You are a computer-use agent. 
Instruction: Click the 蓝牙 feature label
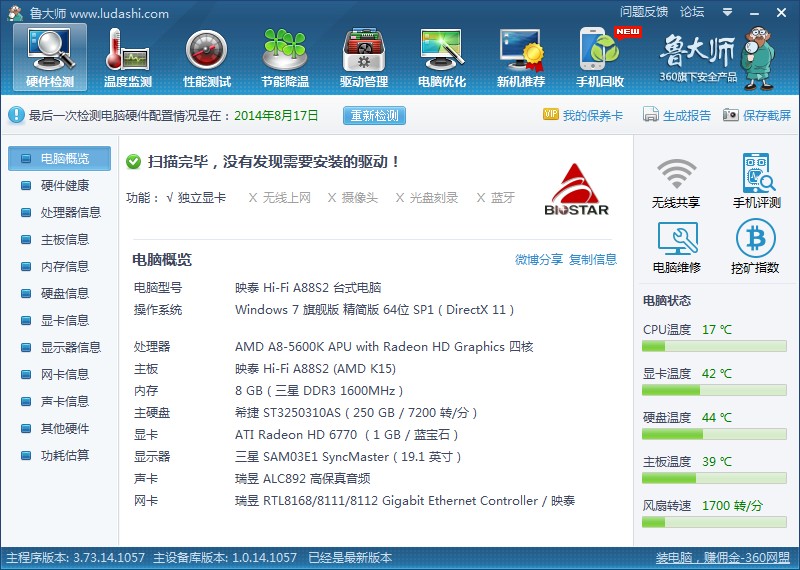[x=495, y=198]
